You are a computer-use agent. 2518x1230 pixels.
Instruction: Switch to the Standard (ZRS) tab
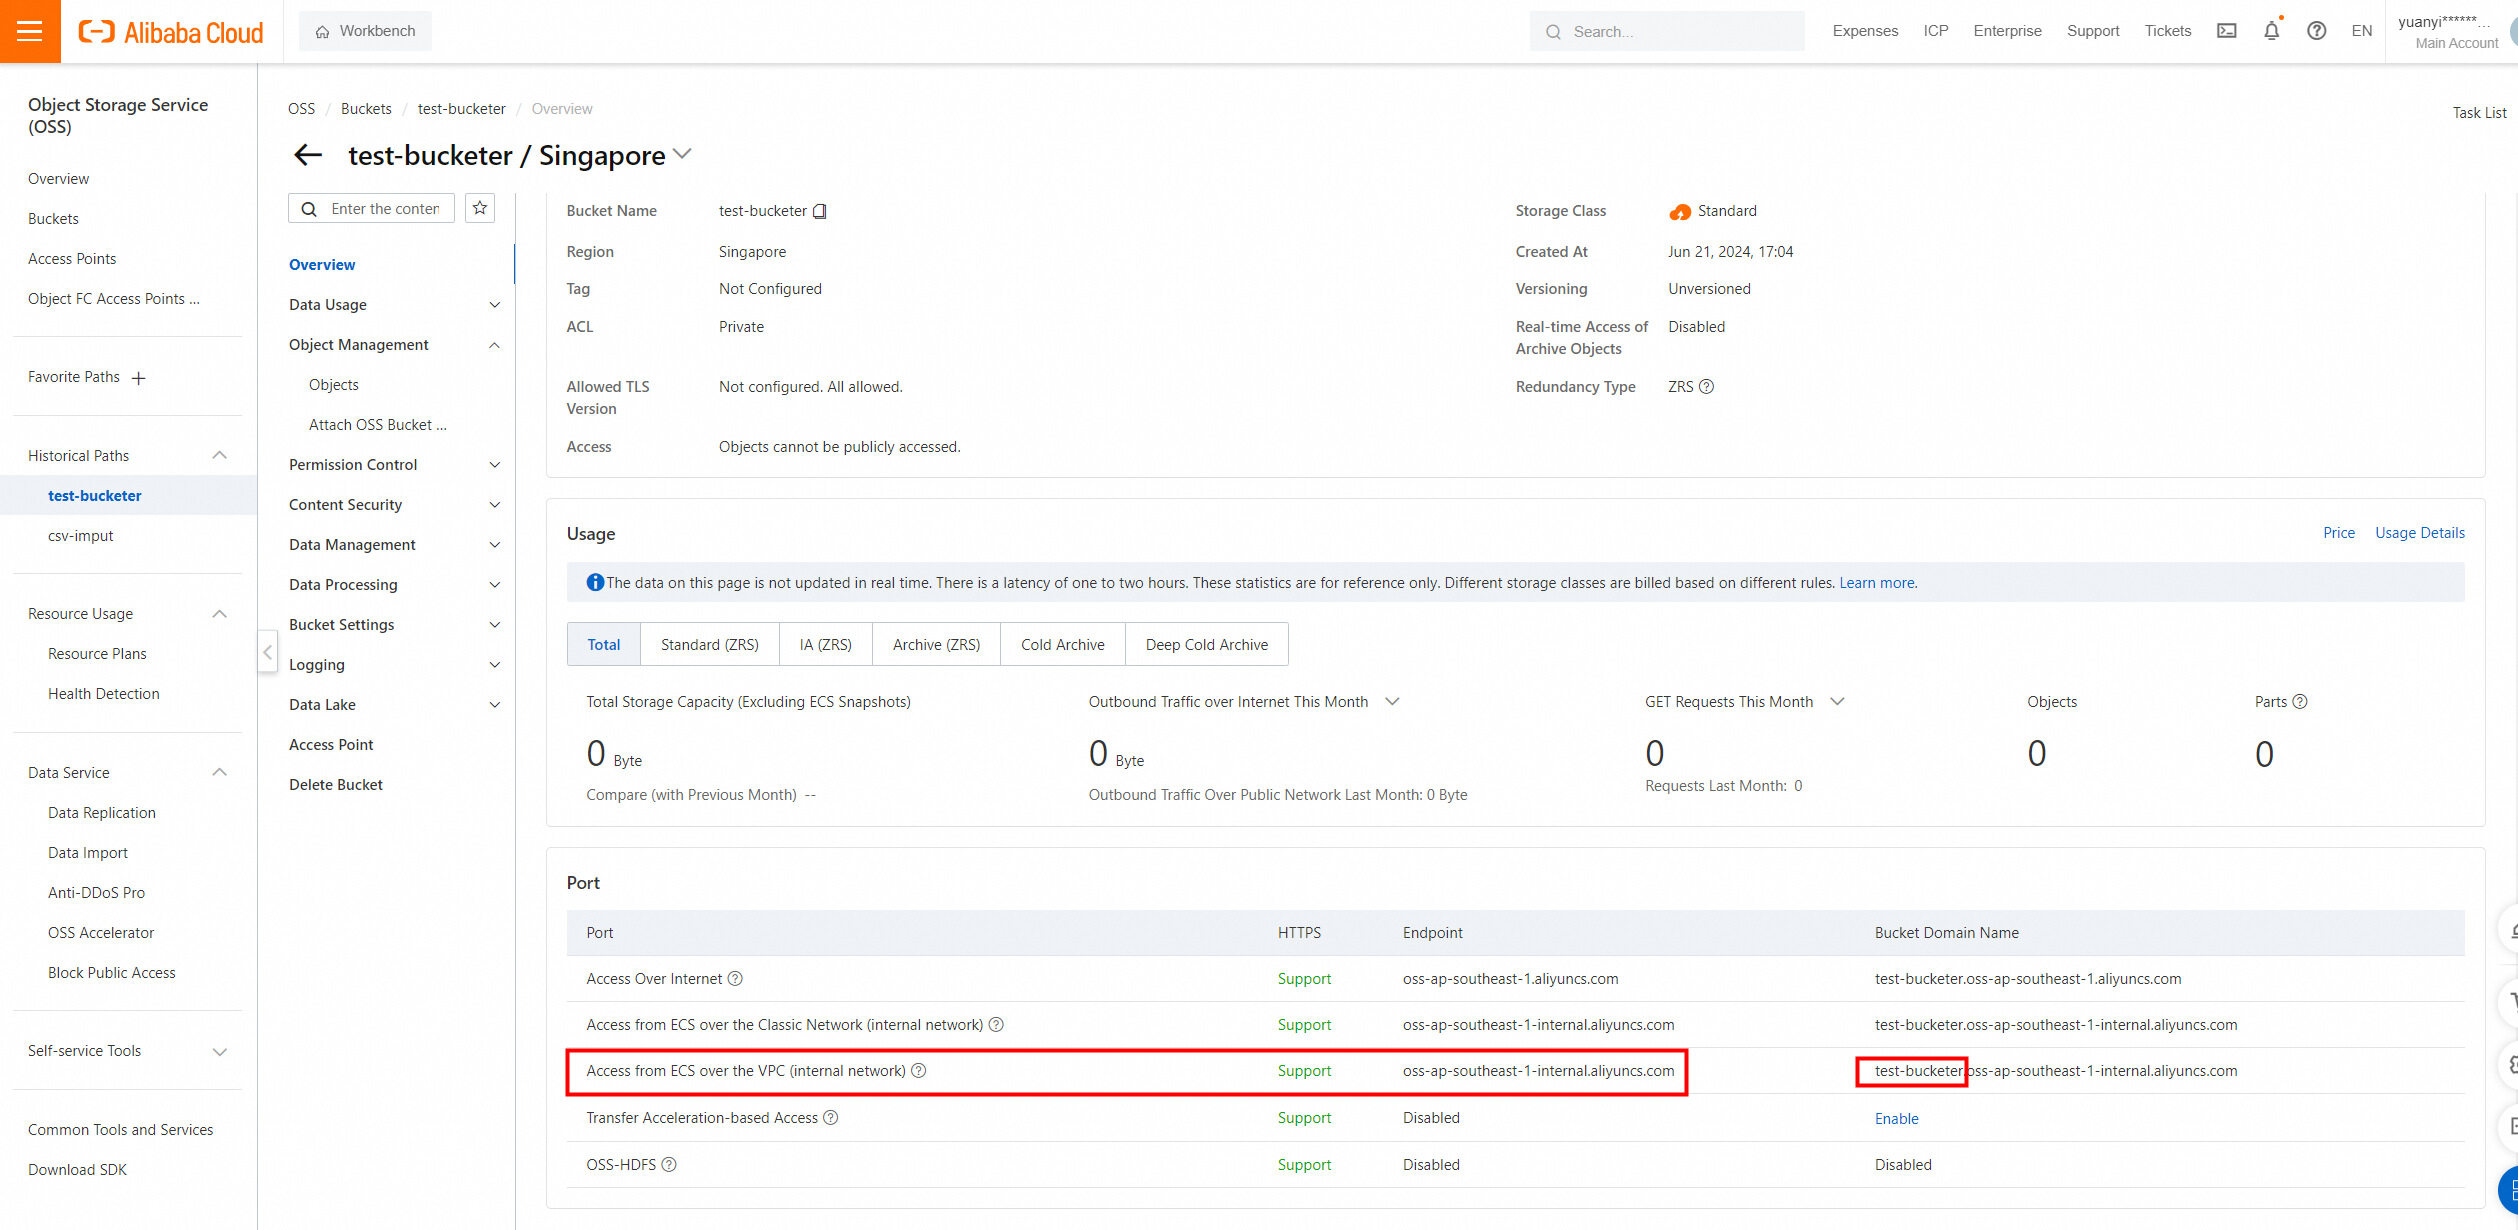[709, 645]
